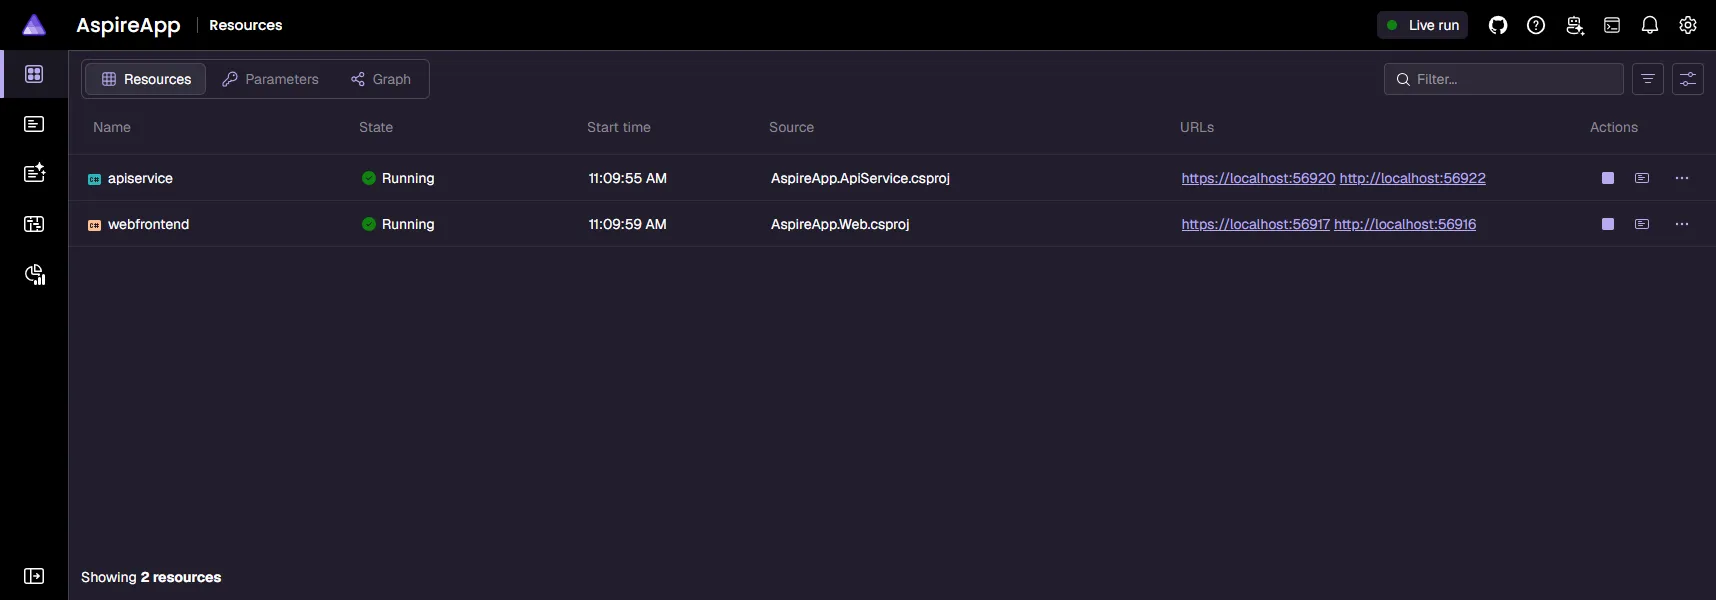
Task: Sort by the State column header
Action: coord(376,127)
